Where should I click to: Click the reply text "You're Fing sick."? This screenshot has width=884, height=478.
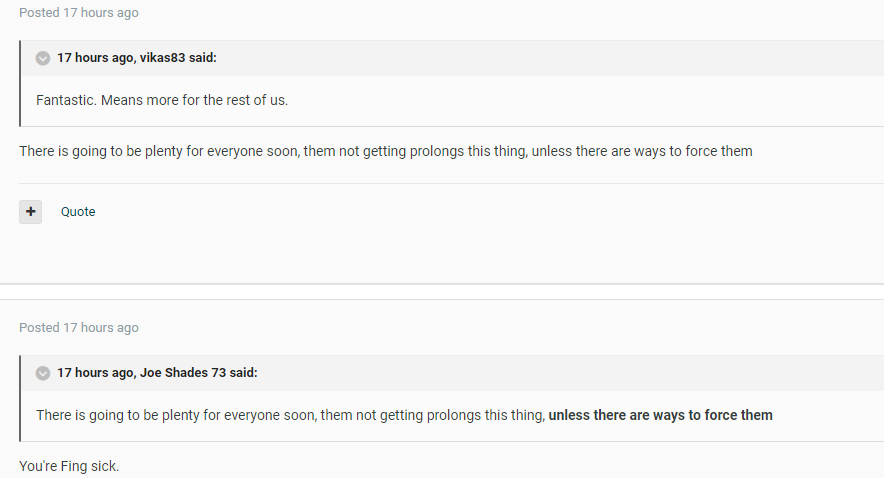tap(69, 466)
